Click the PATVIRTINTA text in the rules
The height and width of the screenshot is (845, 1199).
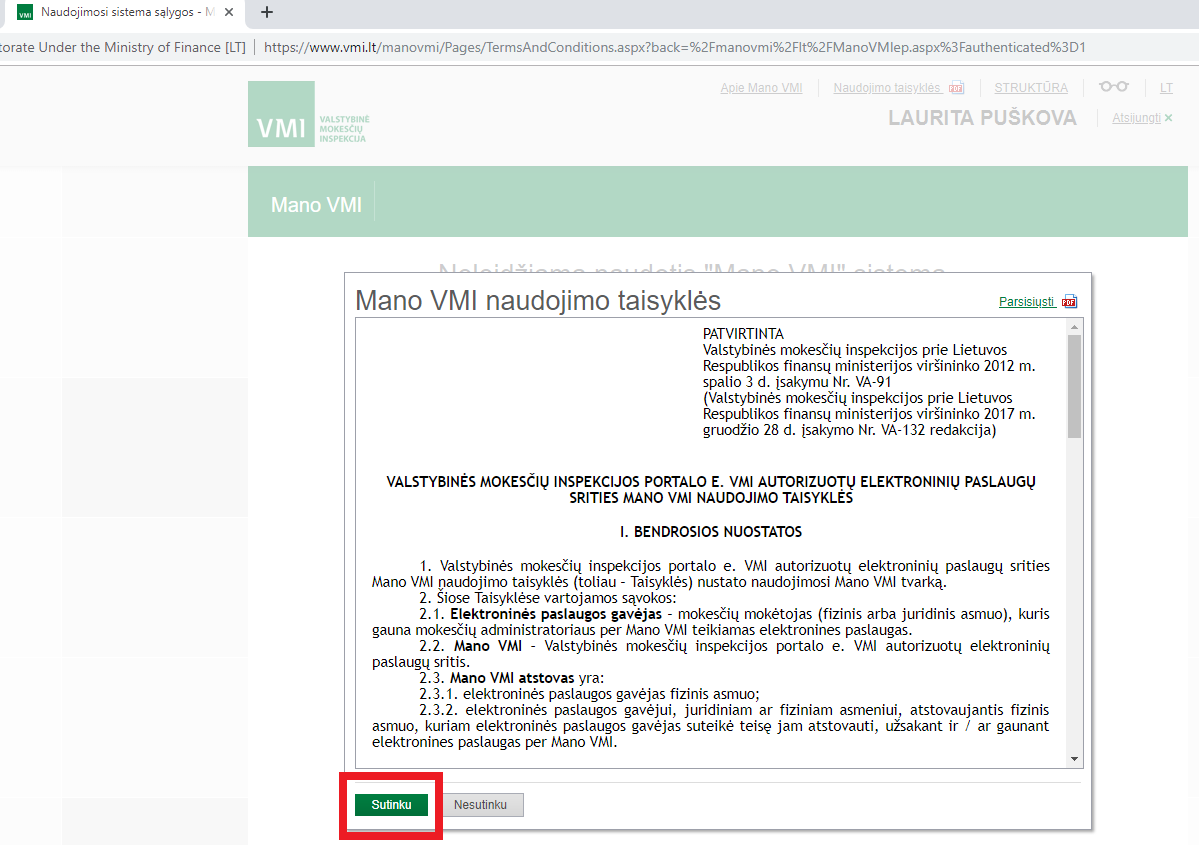[x=743, y=333]
